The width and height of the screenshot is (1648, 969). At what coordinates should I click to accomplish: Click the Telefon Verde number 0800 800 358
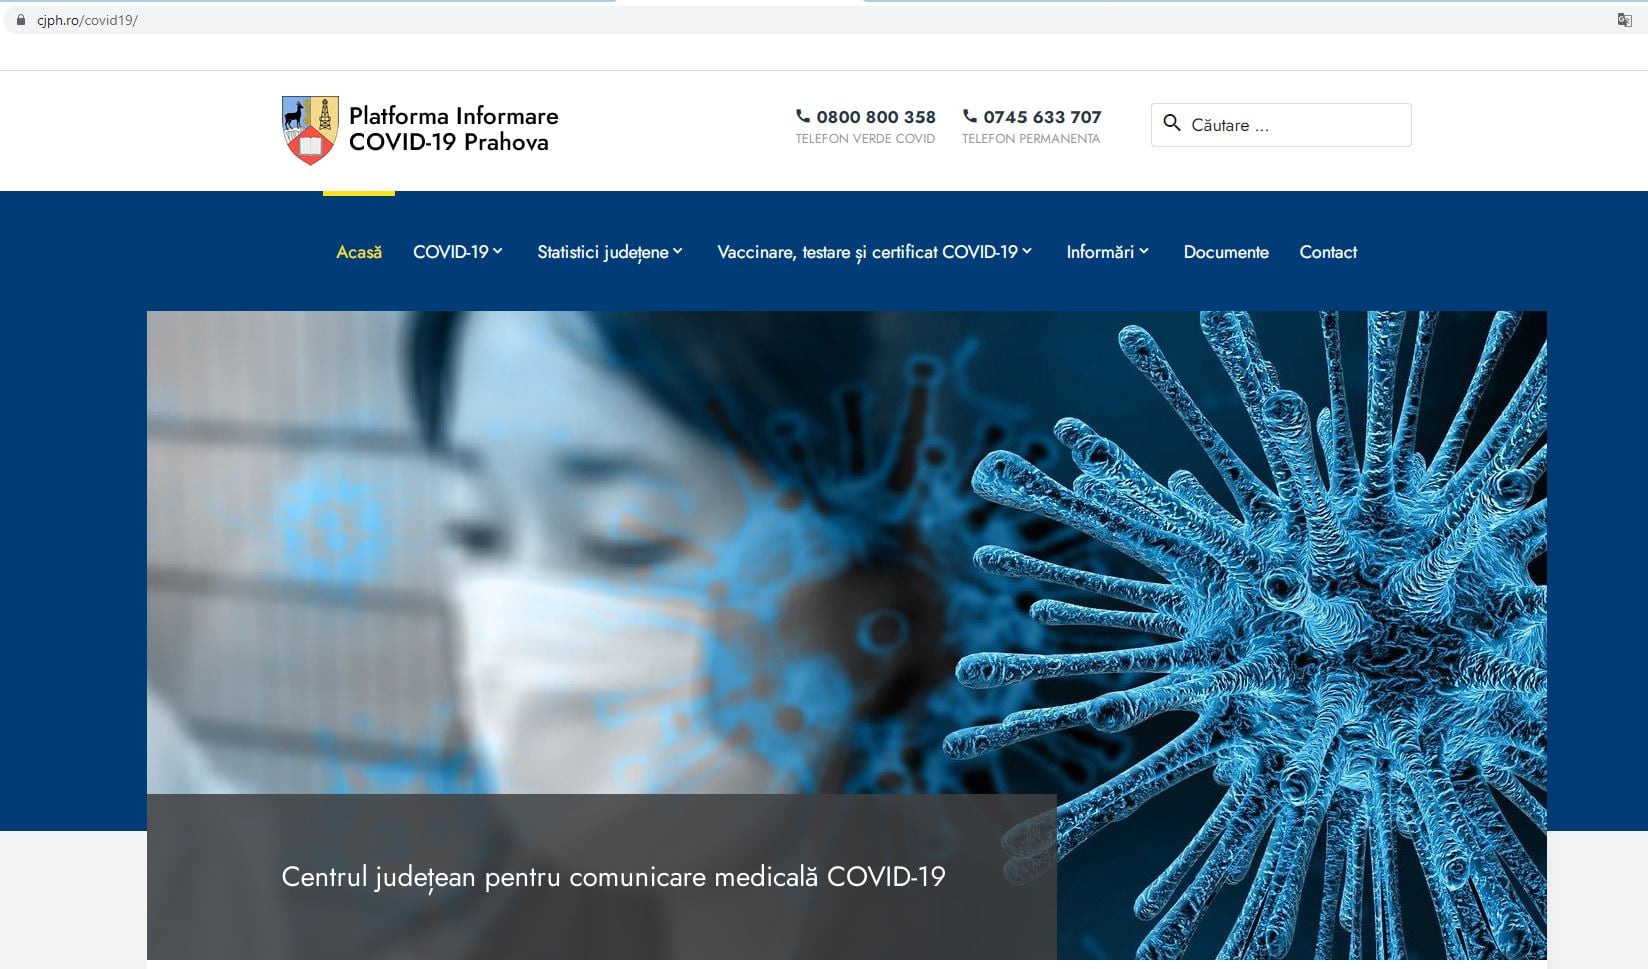(876, 117)
